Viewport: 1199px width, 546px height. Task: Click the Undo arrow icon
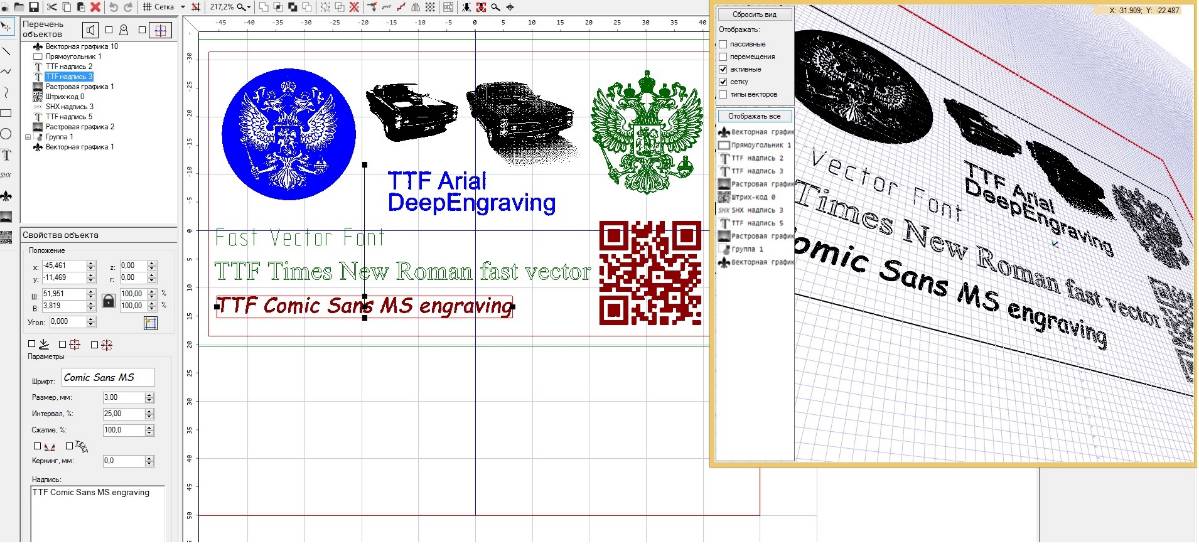tap(113, 7)
